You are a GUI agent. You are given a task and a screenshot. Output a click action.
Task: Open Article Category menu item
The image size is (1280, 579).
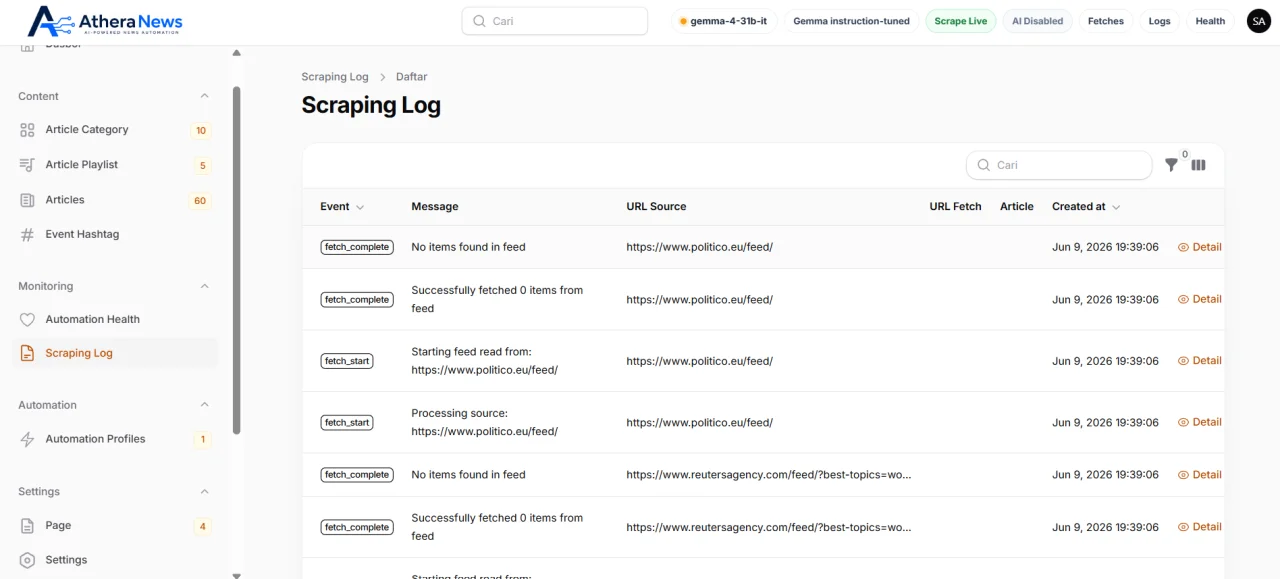[114, 130]
